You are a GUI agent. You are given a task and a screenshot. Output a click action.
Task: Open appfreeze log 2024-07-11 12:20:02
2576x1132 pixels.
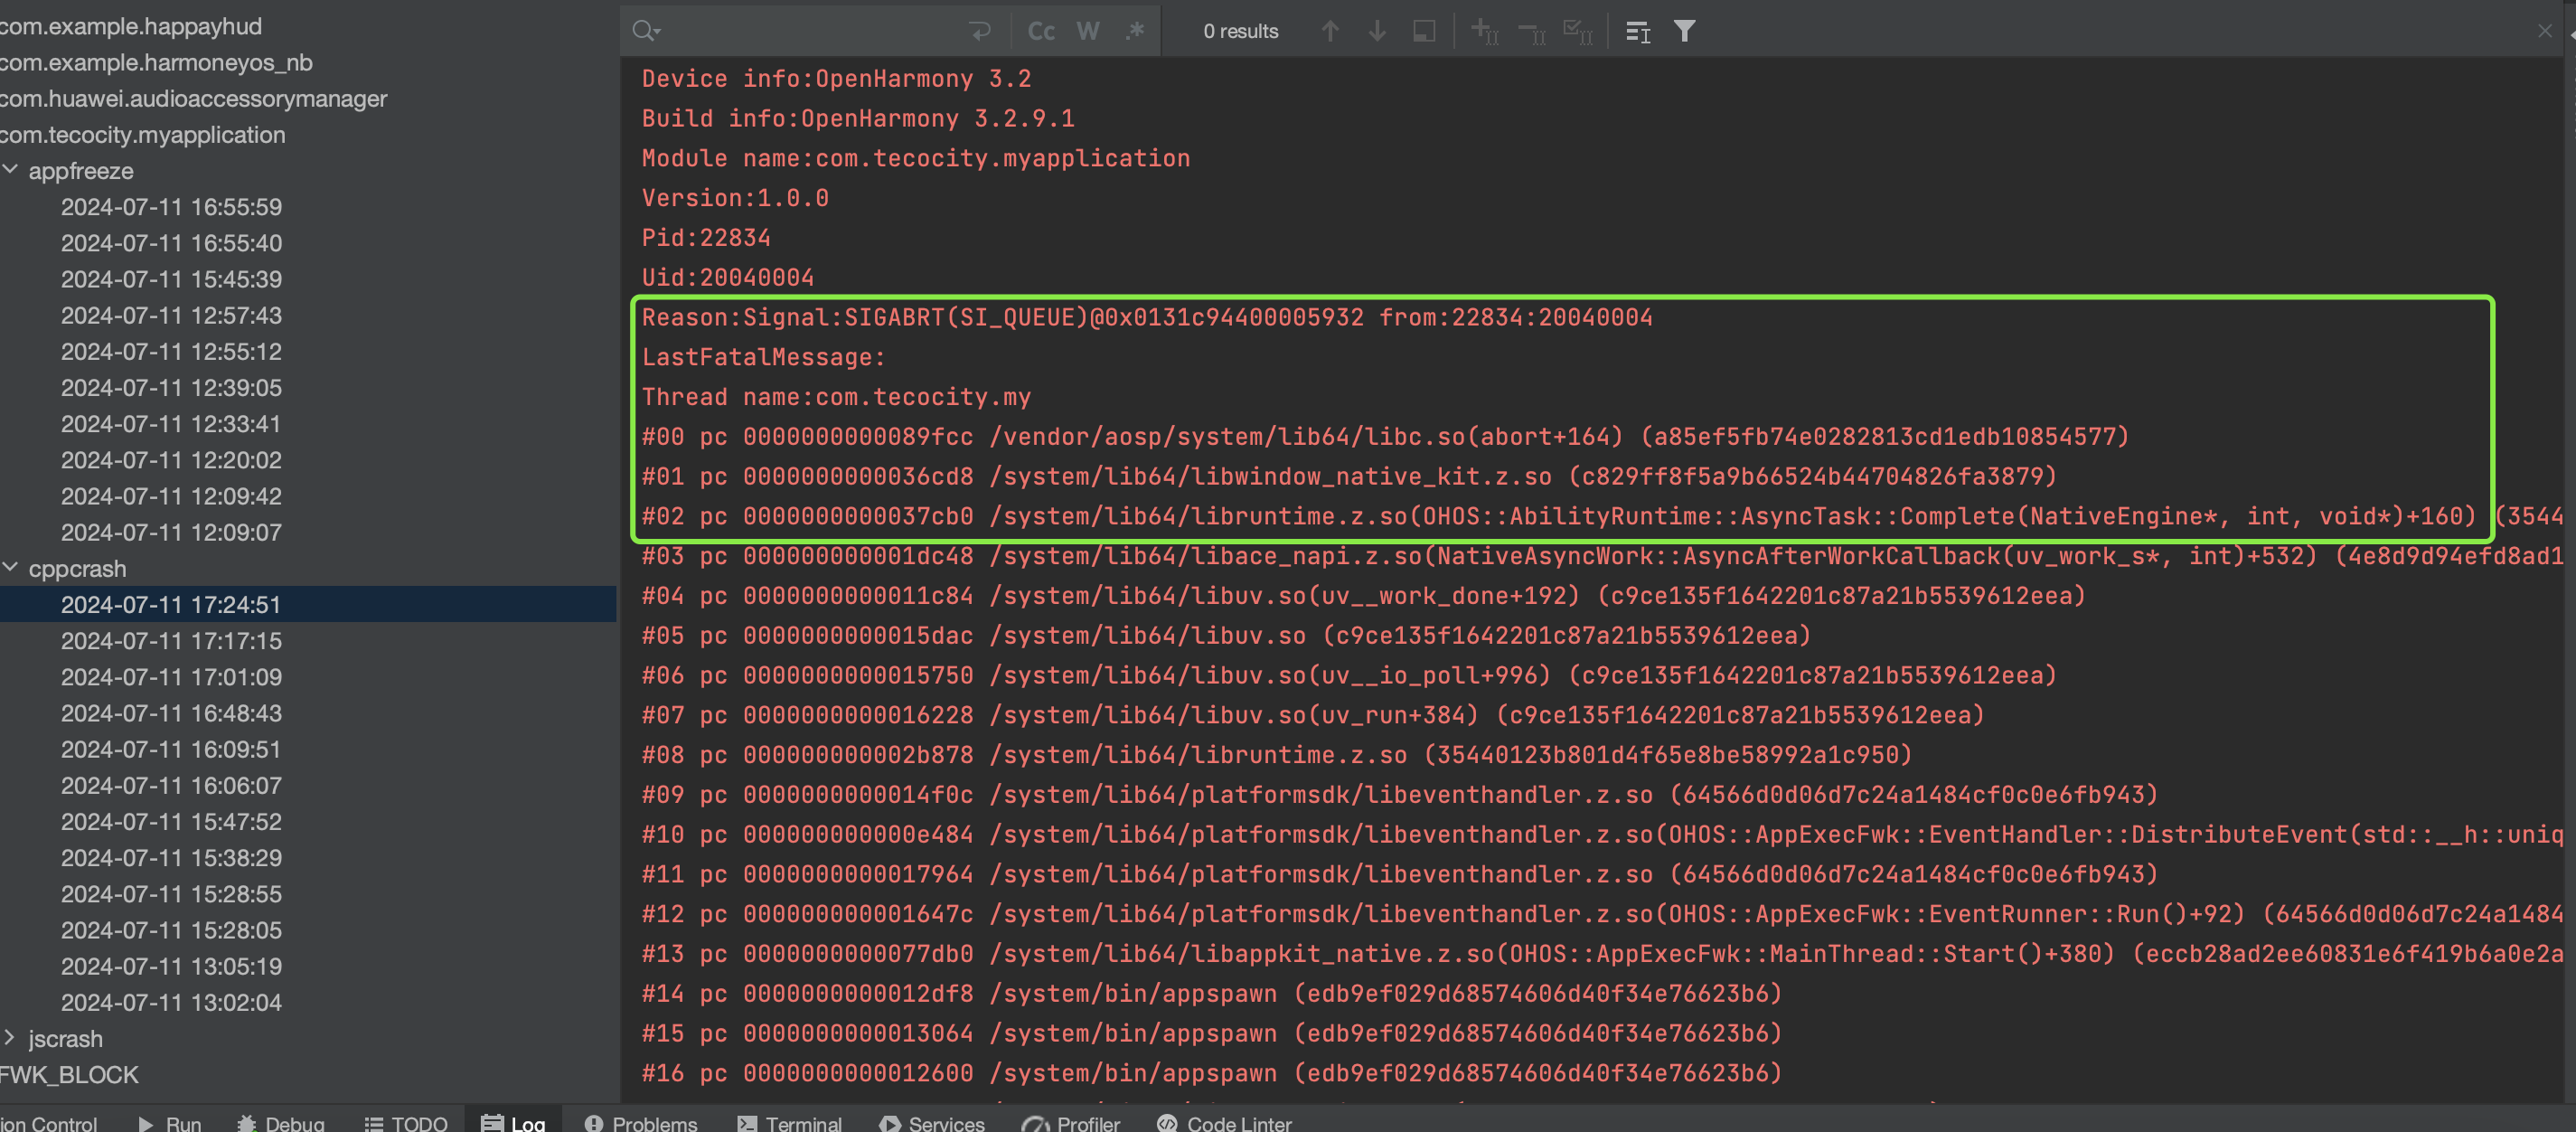pyautogui.click(x=171, y=460)
